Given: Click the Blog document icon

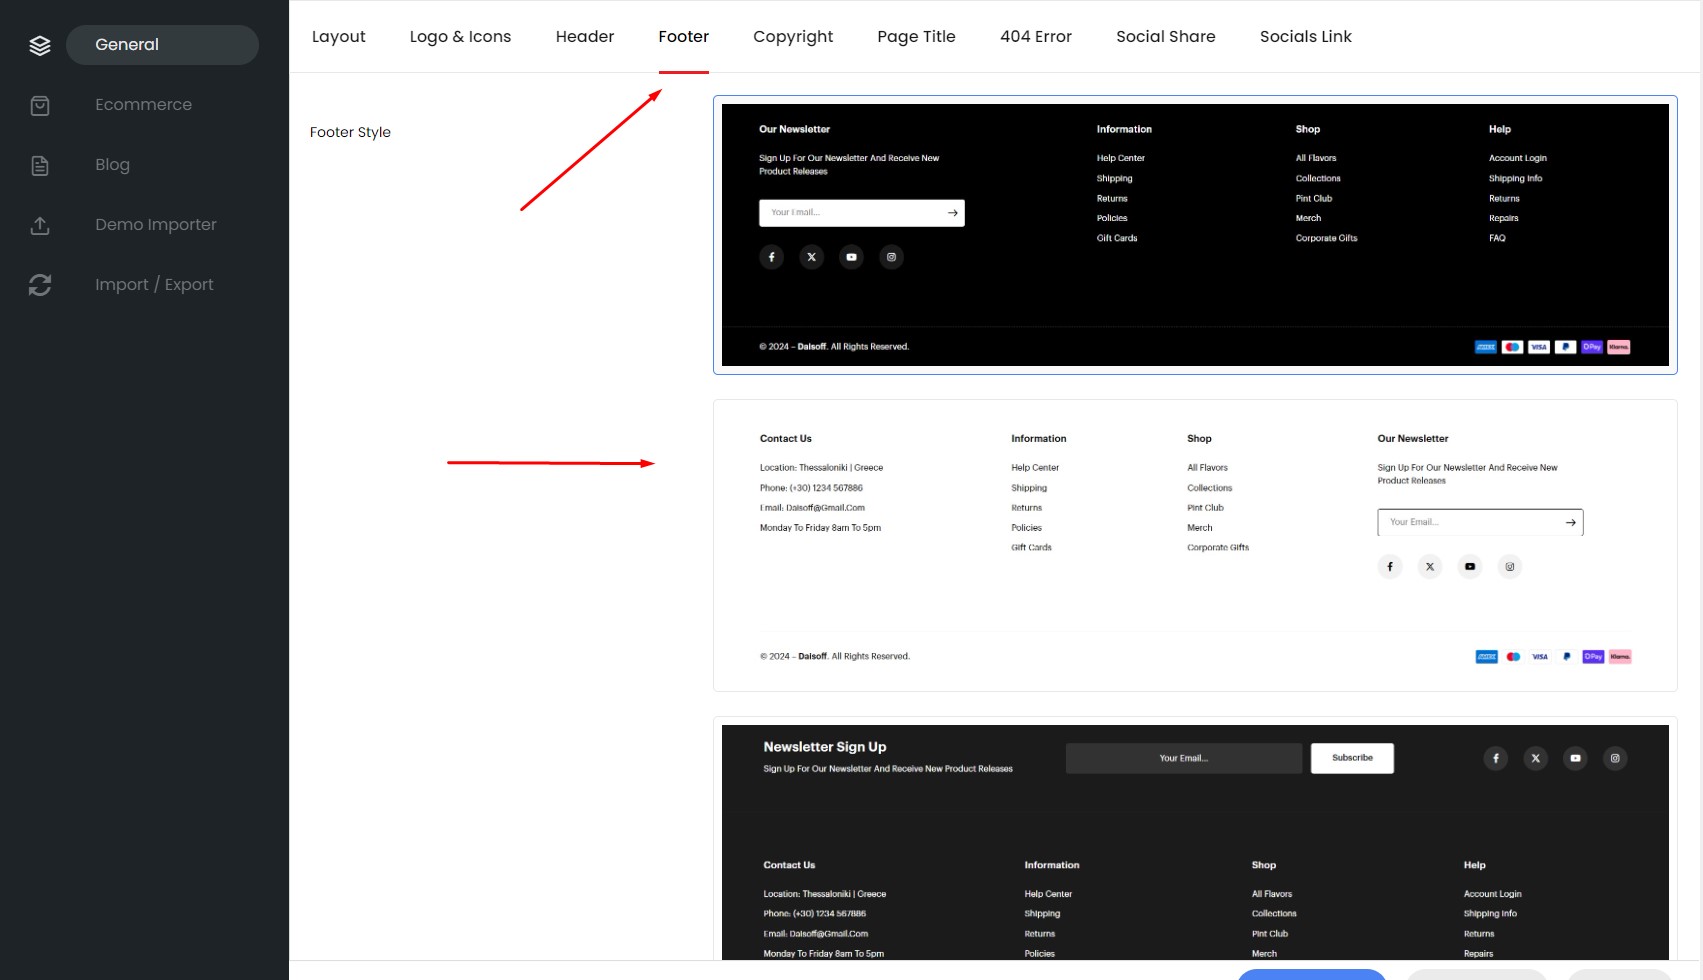Looking at the screenshot, I should [40, 165].
